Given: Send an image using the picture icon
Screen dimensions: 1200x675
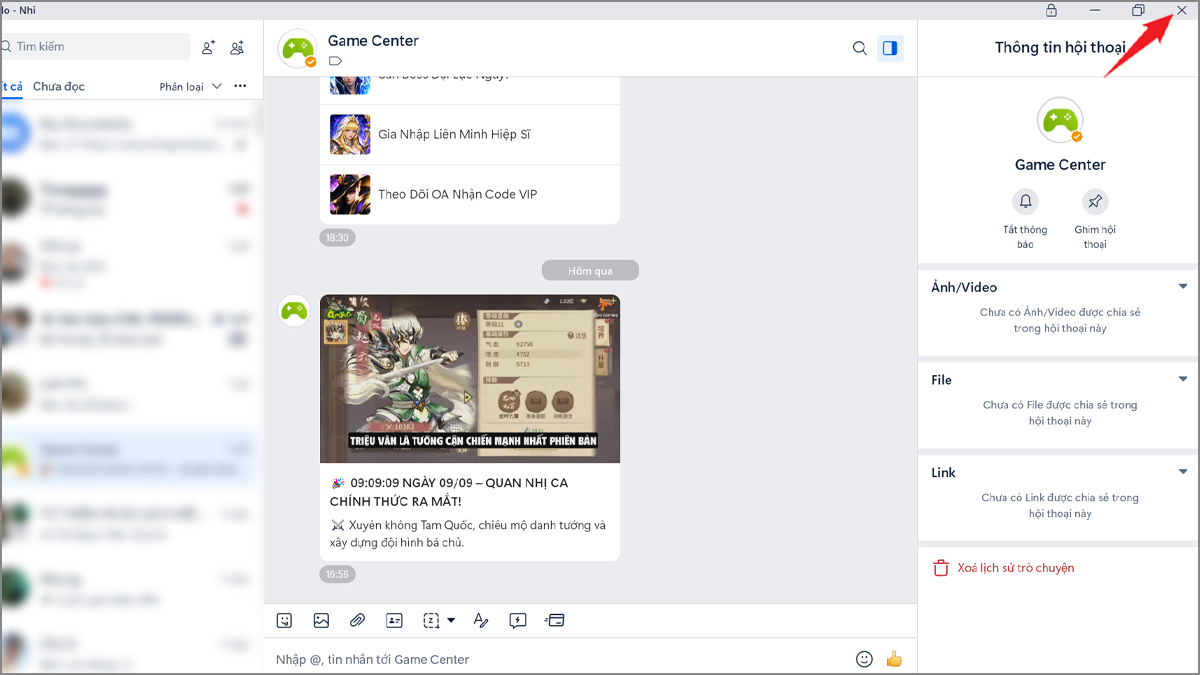Looking at the screenshot, I should [321, 621].
